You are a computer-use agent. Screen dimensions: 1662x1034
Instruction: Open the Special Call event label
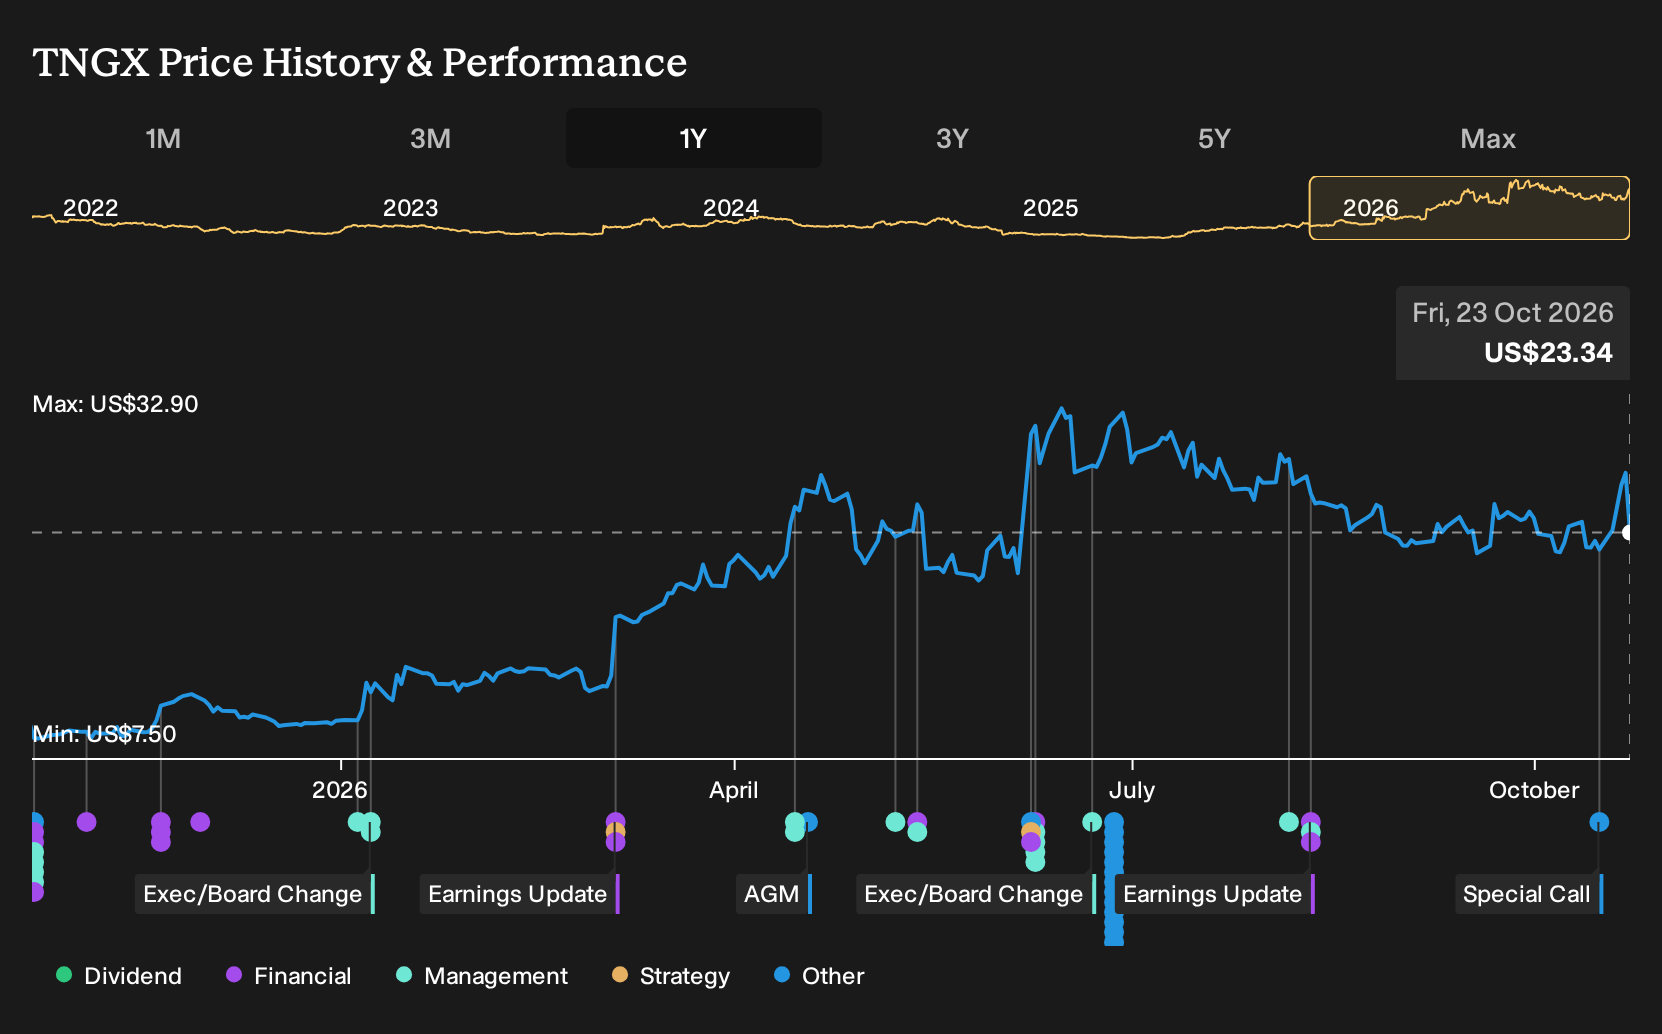pos(1529,894)
